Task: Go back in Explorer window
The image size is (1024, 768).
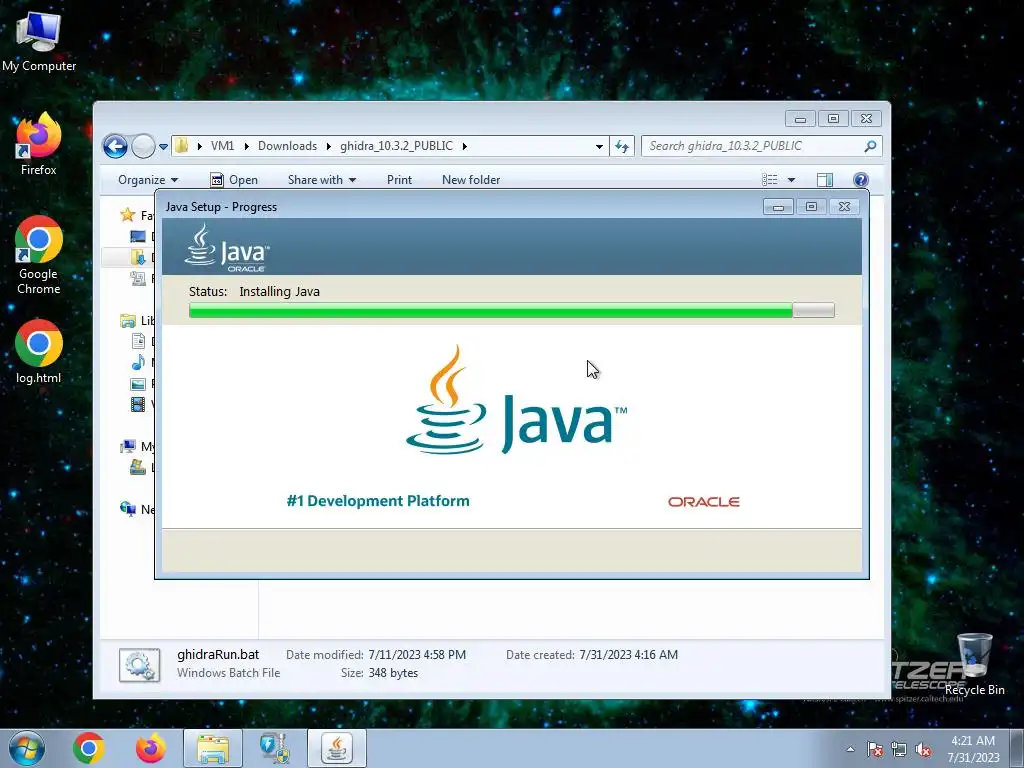Action: coord(116,146)
